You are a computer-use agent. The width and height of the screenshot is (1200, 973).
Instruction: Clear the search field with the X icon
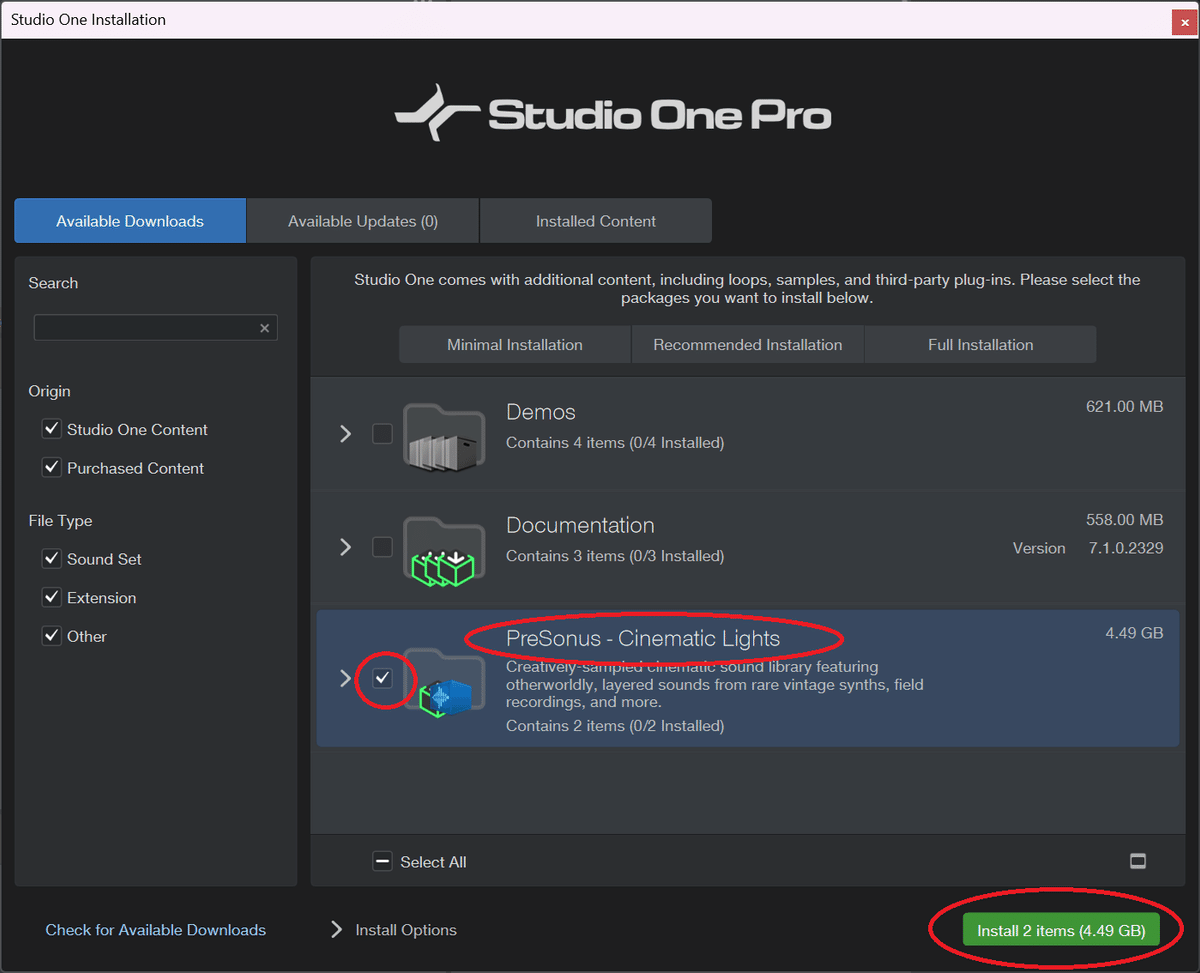264,328
